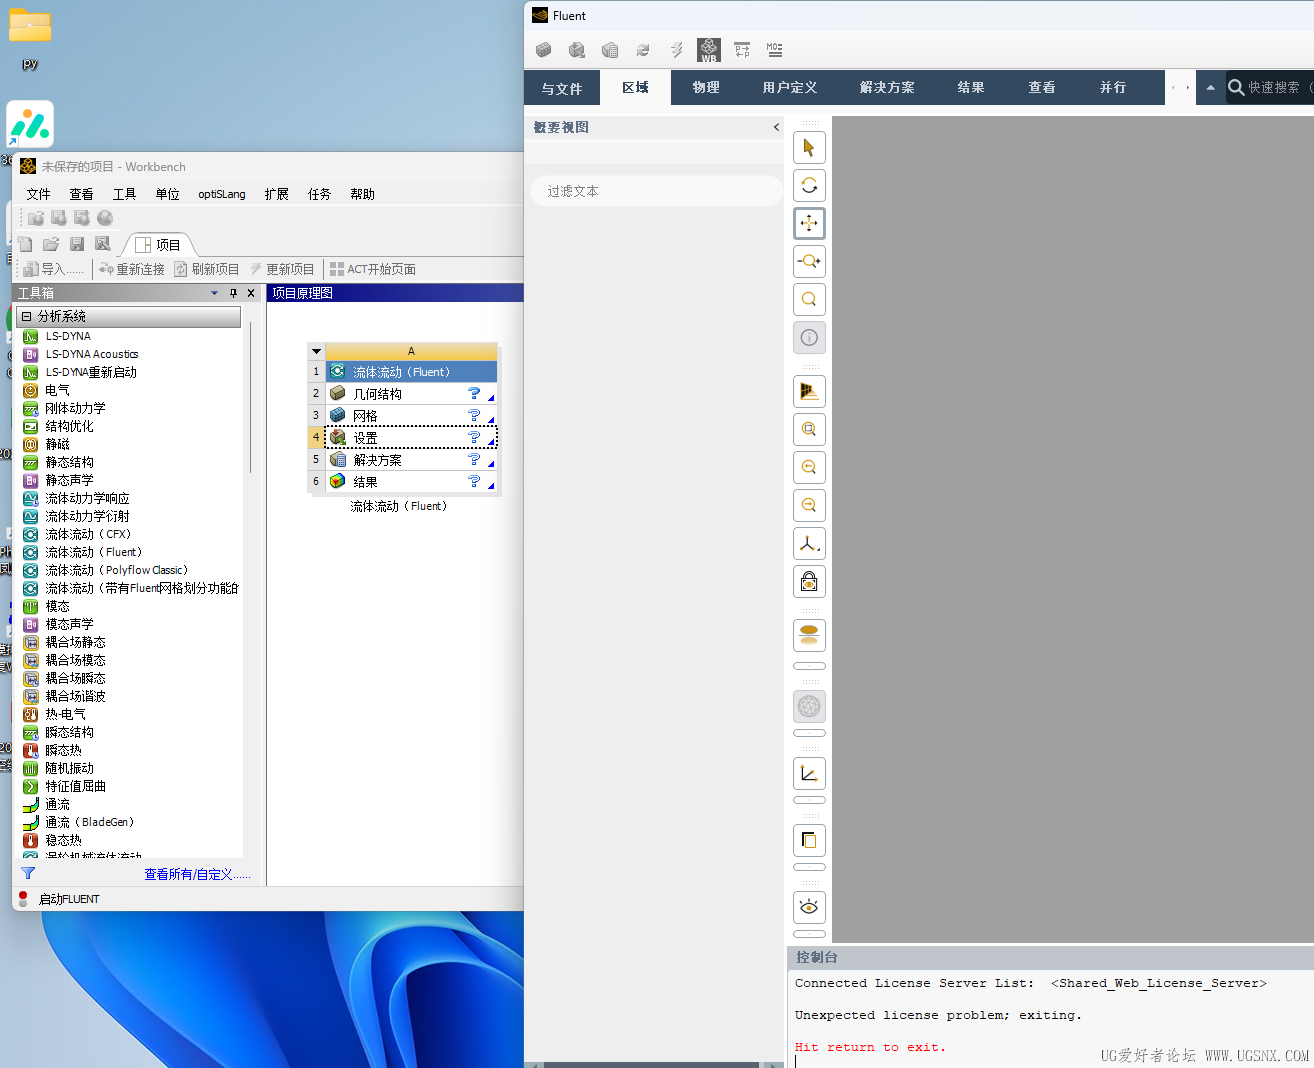The height and width of the screenshot is (1068, 1314).
Task: Open the axis orientation triad tool
Action: (x=809, y=543)
